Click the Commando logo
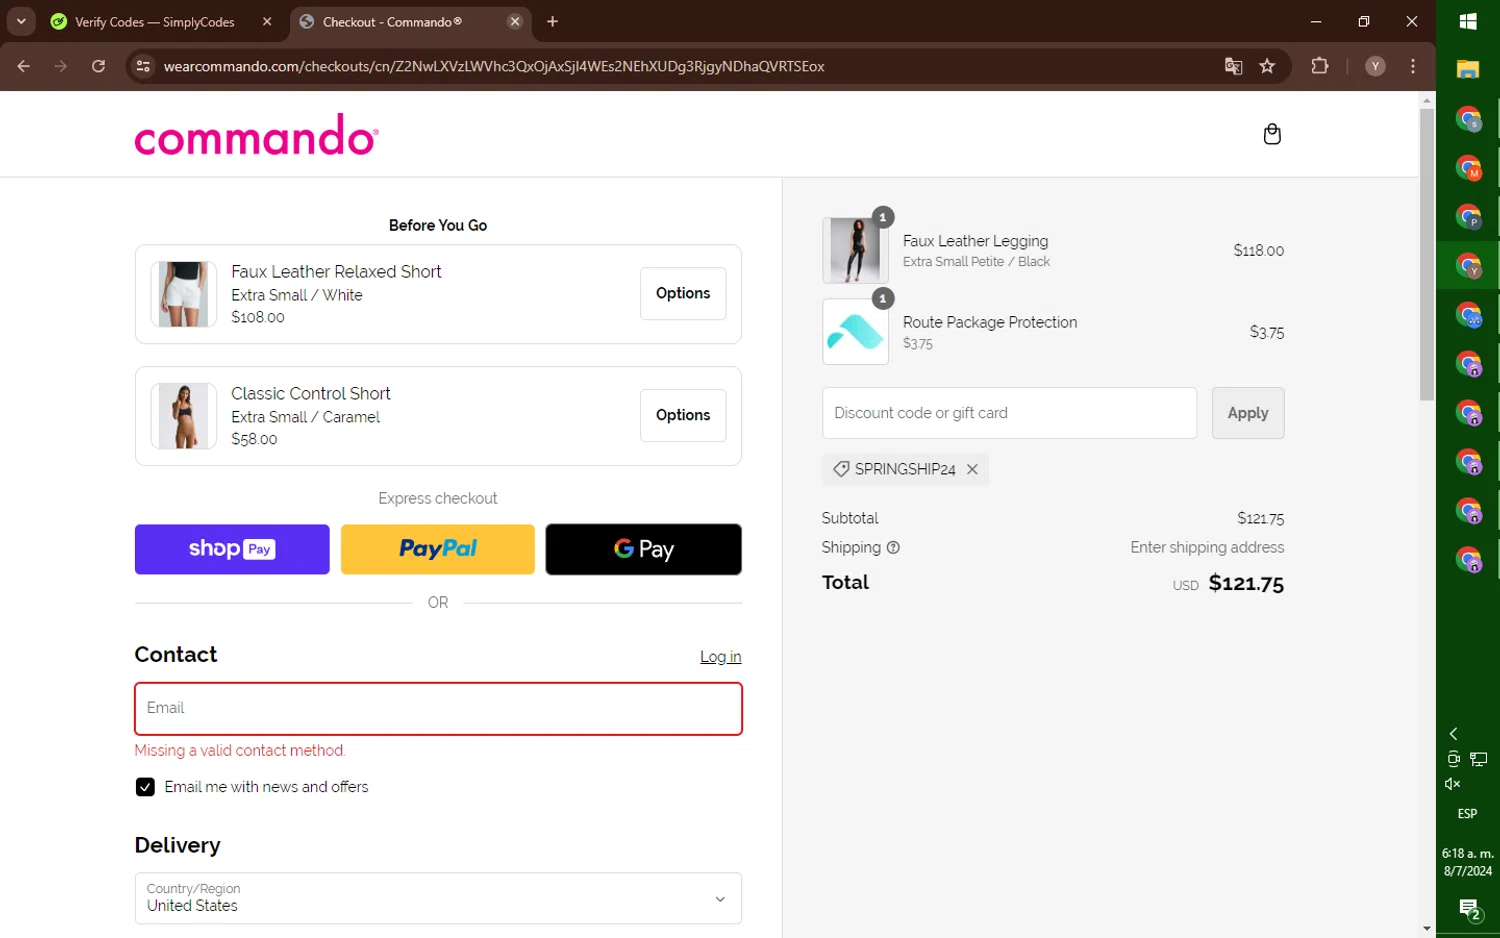The width and height of the screenshot is (1500, 938). pos(257,135)
